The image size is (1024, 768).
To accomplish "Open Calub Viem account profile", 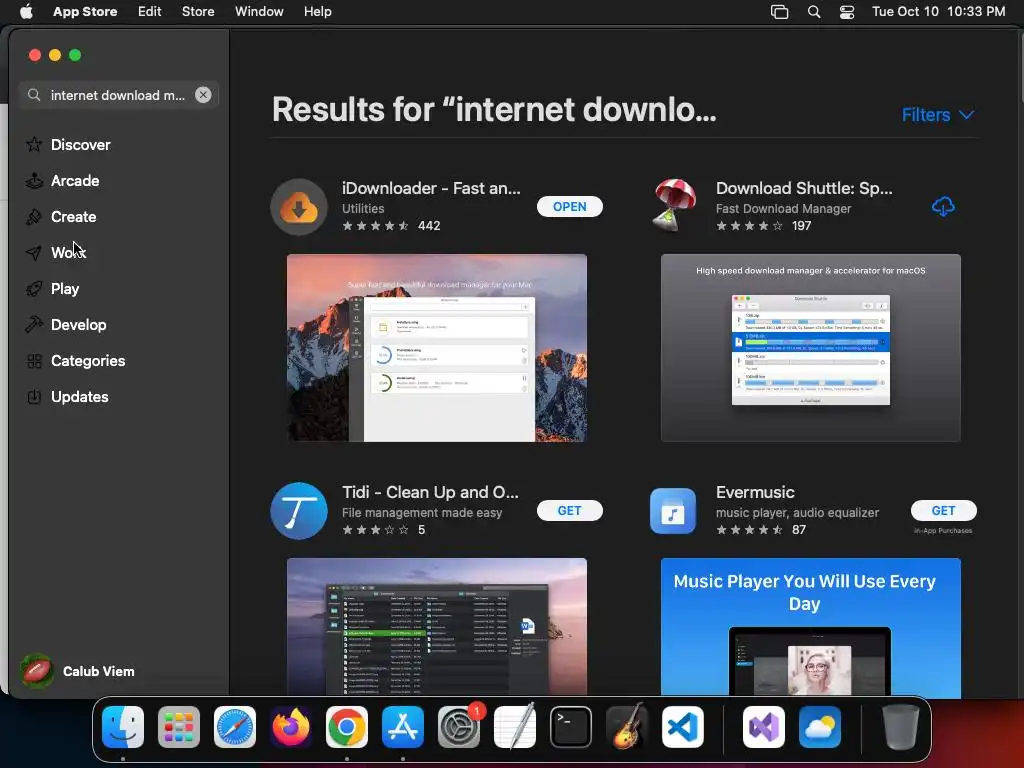I will (78, 671).
